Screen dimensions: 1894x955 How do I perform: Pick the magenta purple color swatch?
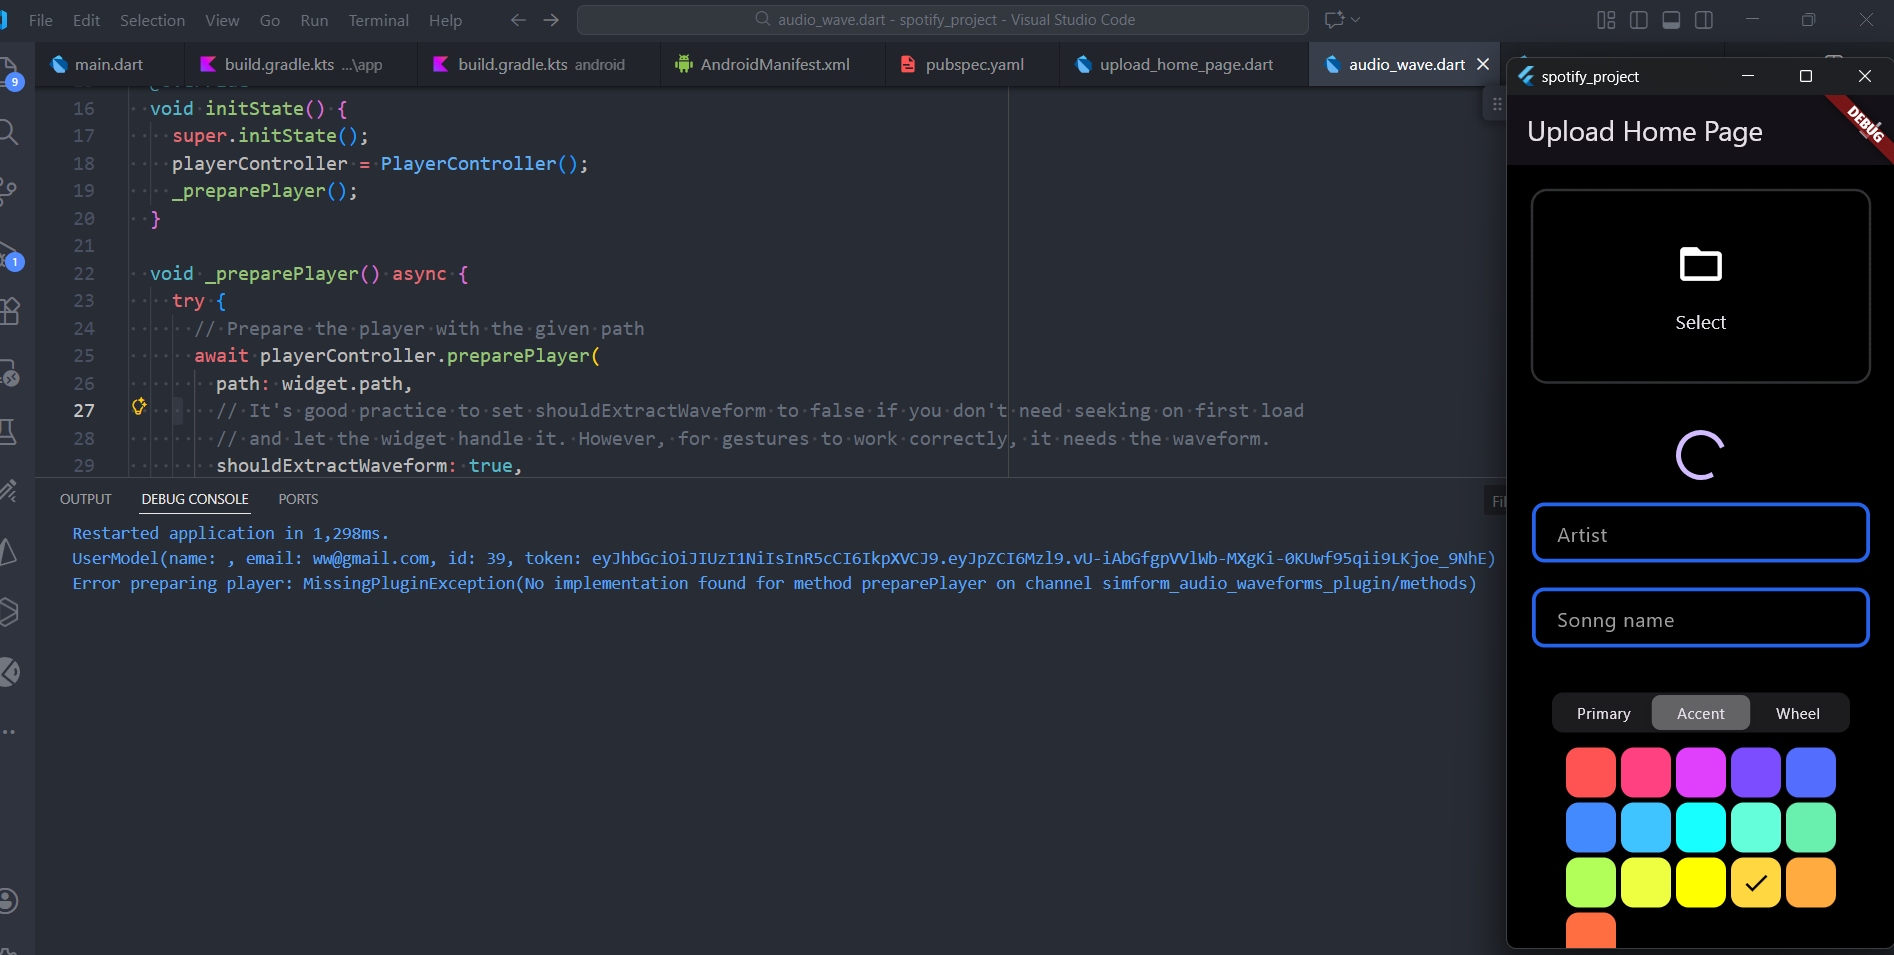click(1700, 772)
